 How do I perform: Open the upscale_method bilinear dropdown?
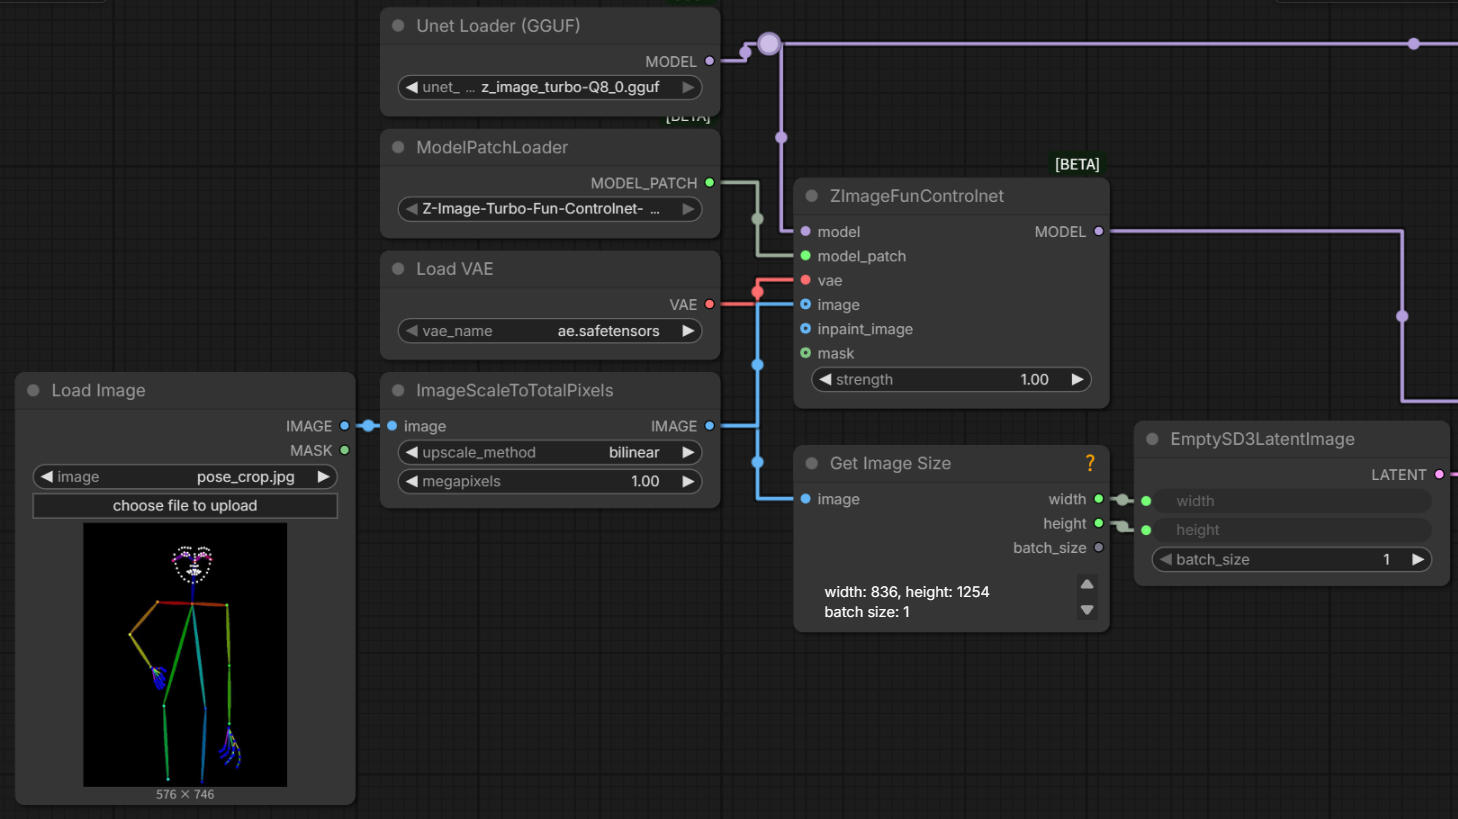(550, 453)
